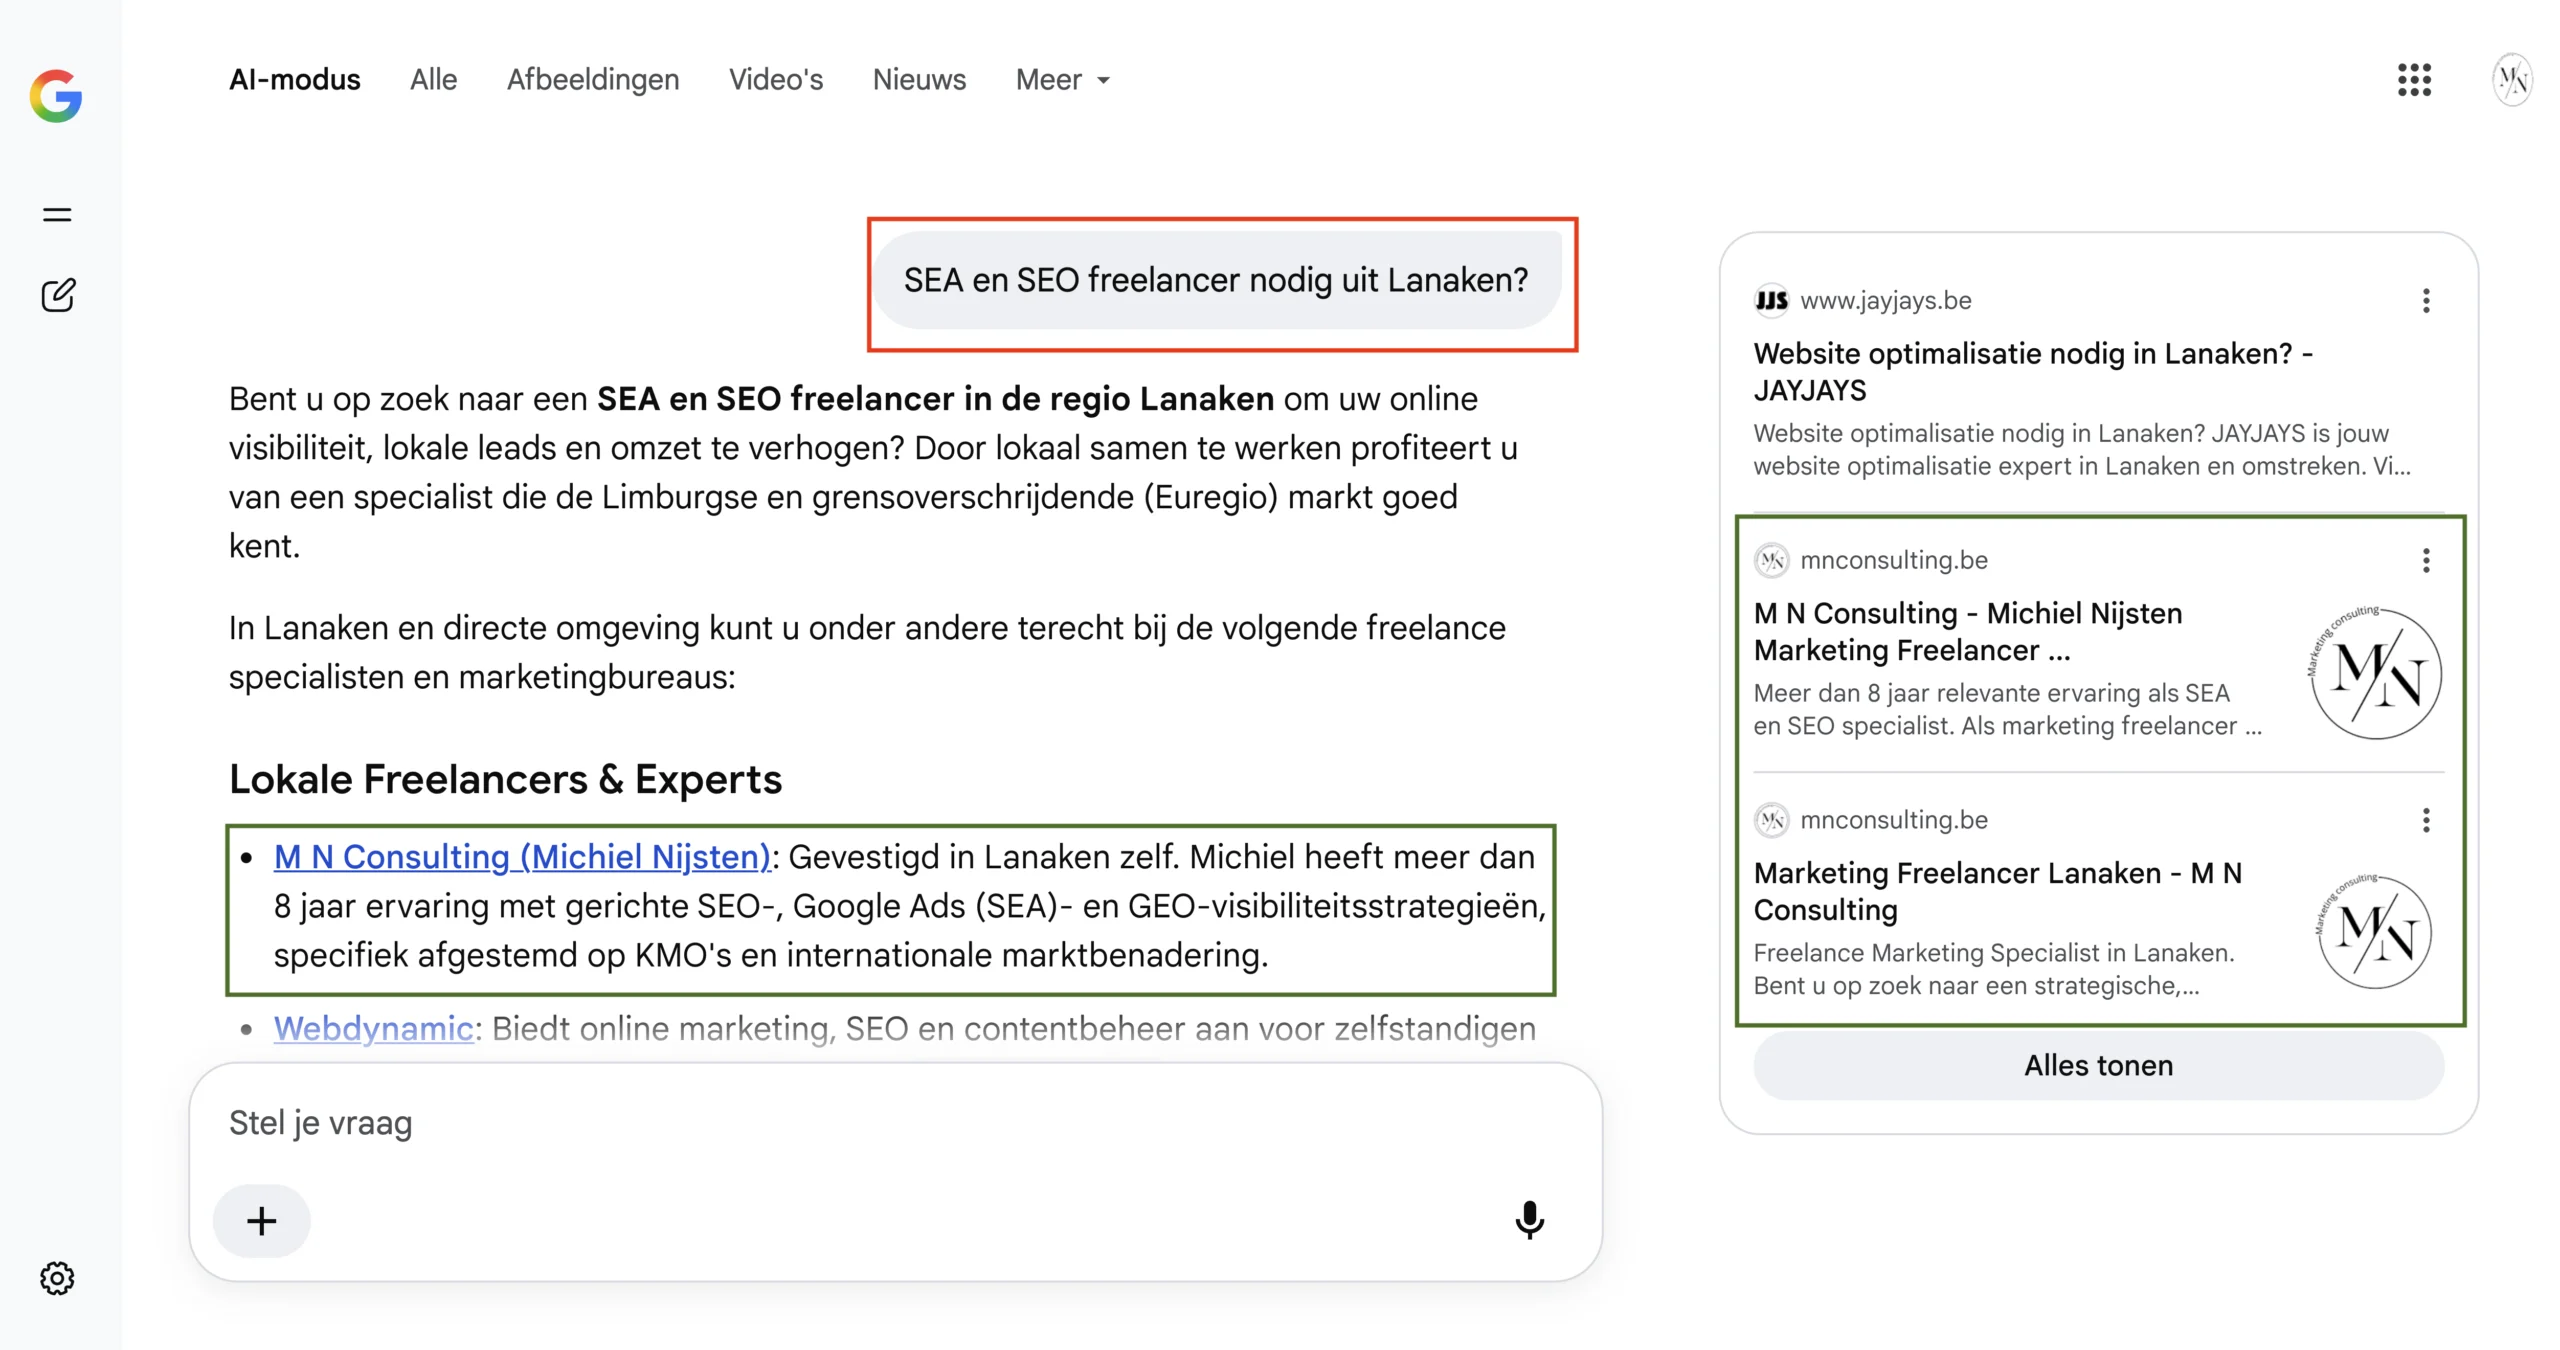Open the Video's tab
2560x1350 pixels.
pyautogui.click(x=776, y=80)
